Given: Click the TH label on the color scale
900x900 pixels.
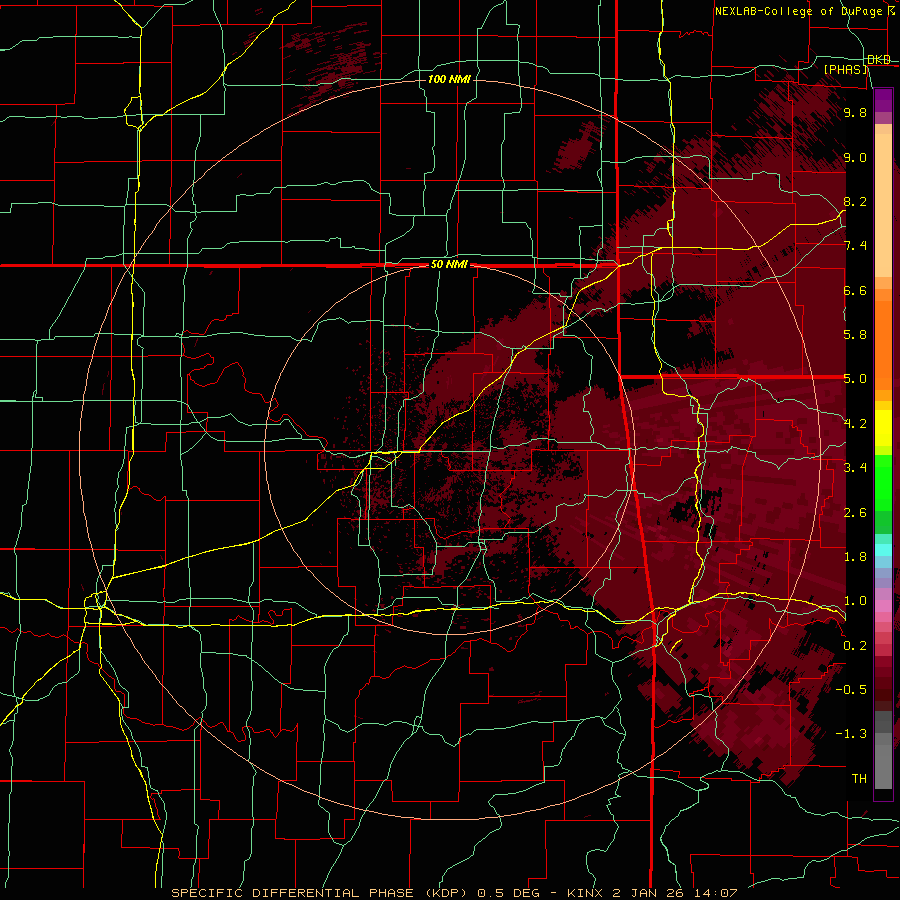Looking at the screenshot, I should (x=859, y=779).
